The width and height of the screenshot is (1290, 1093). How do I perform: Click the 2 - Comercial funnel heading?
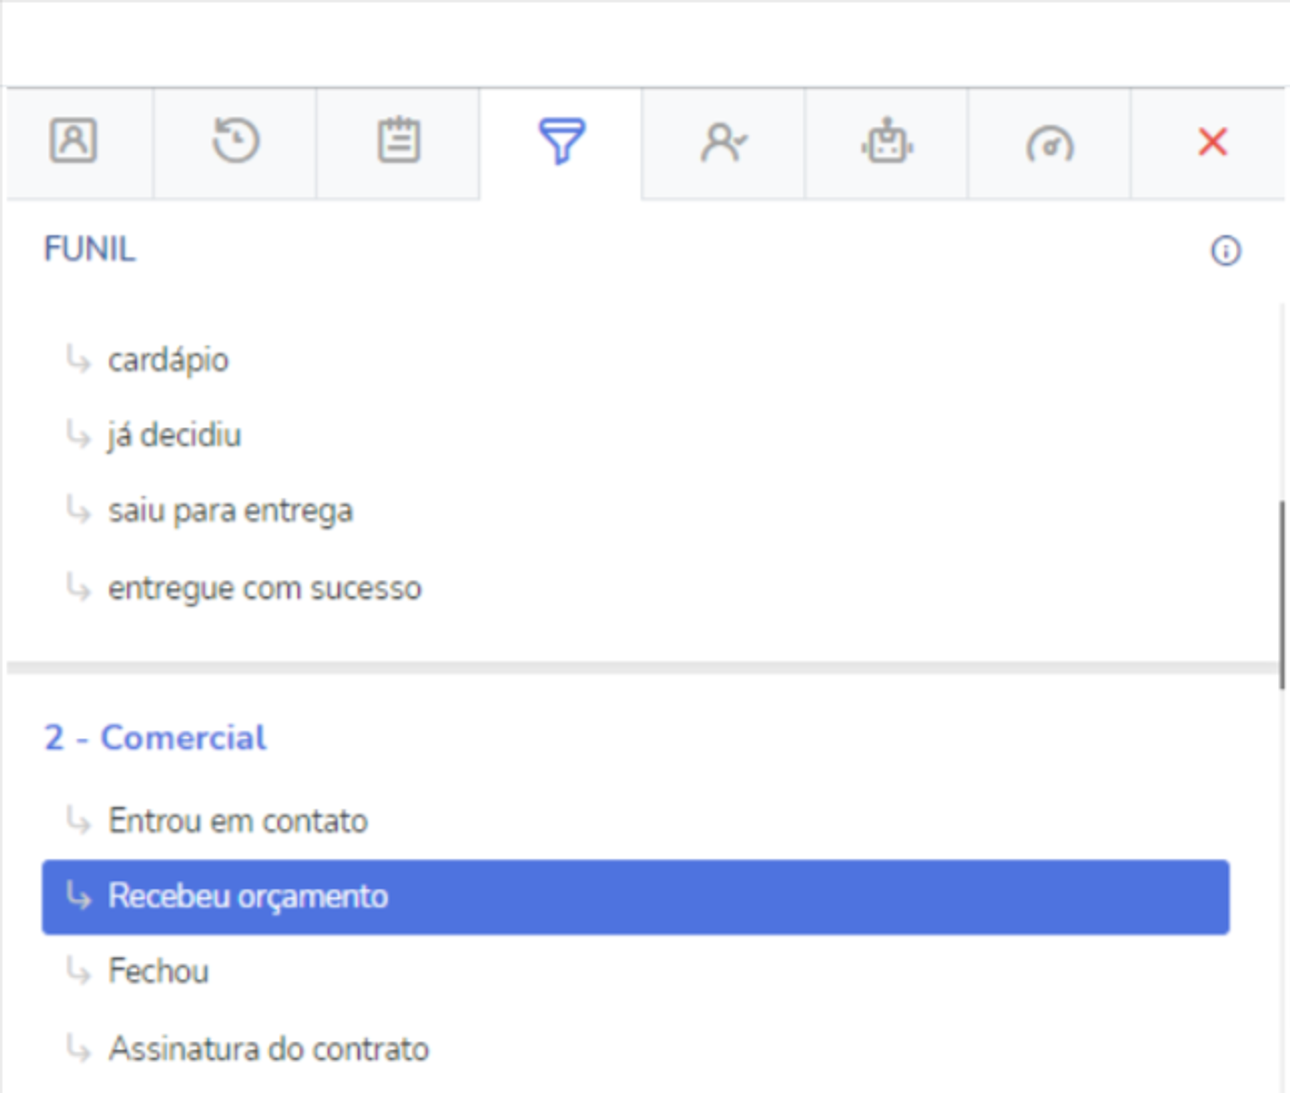coord(155,738)
